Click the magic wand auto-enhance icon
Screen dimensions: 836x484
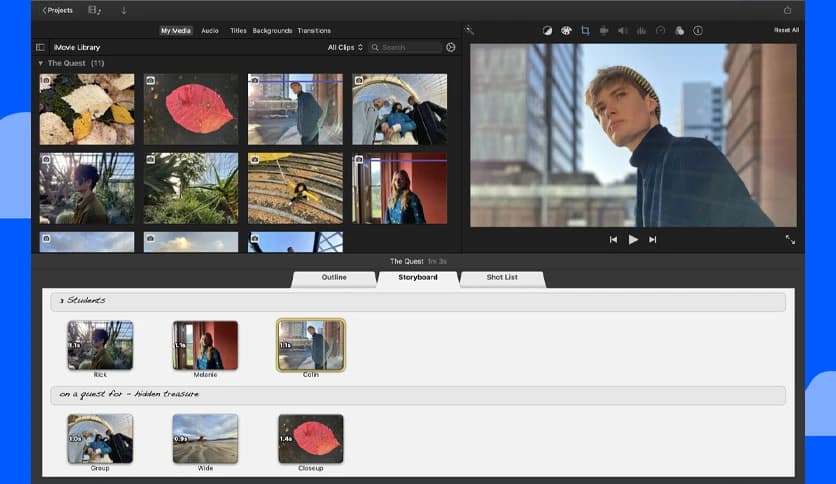[x=469, y=30]
